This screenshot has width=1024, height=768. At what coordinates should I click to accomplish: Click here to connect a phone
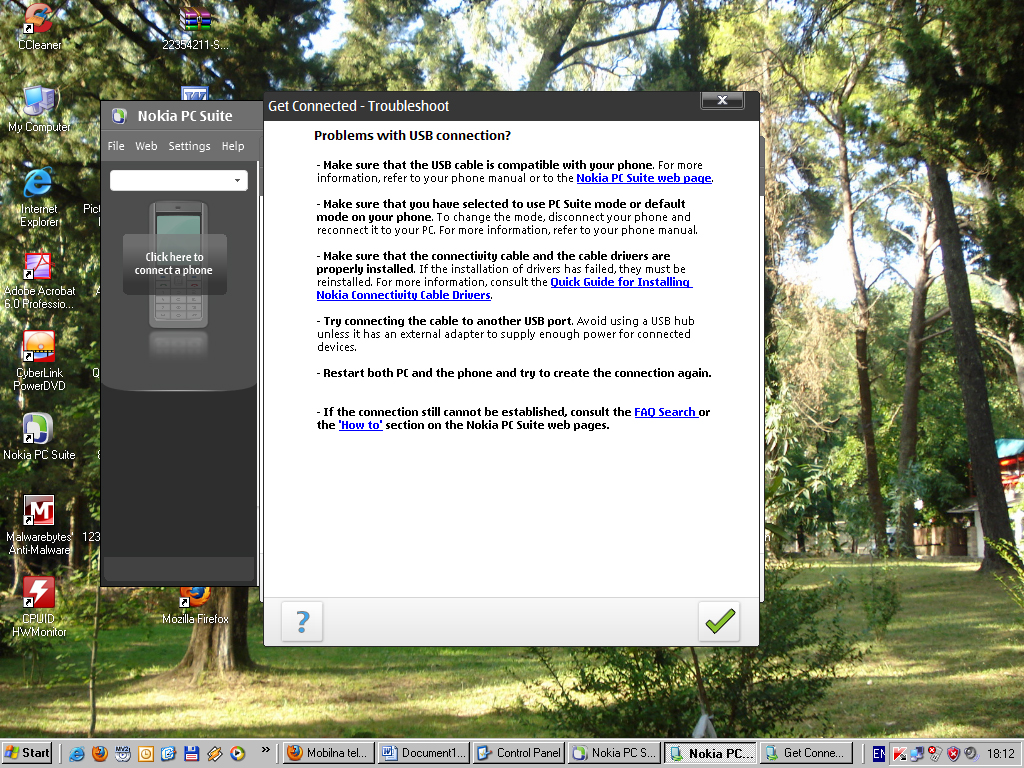pos(174,264)
